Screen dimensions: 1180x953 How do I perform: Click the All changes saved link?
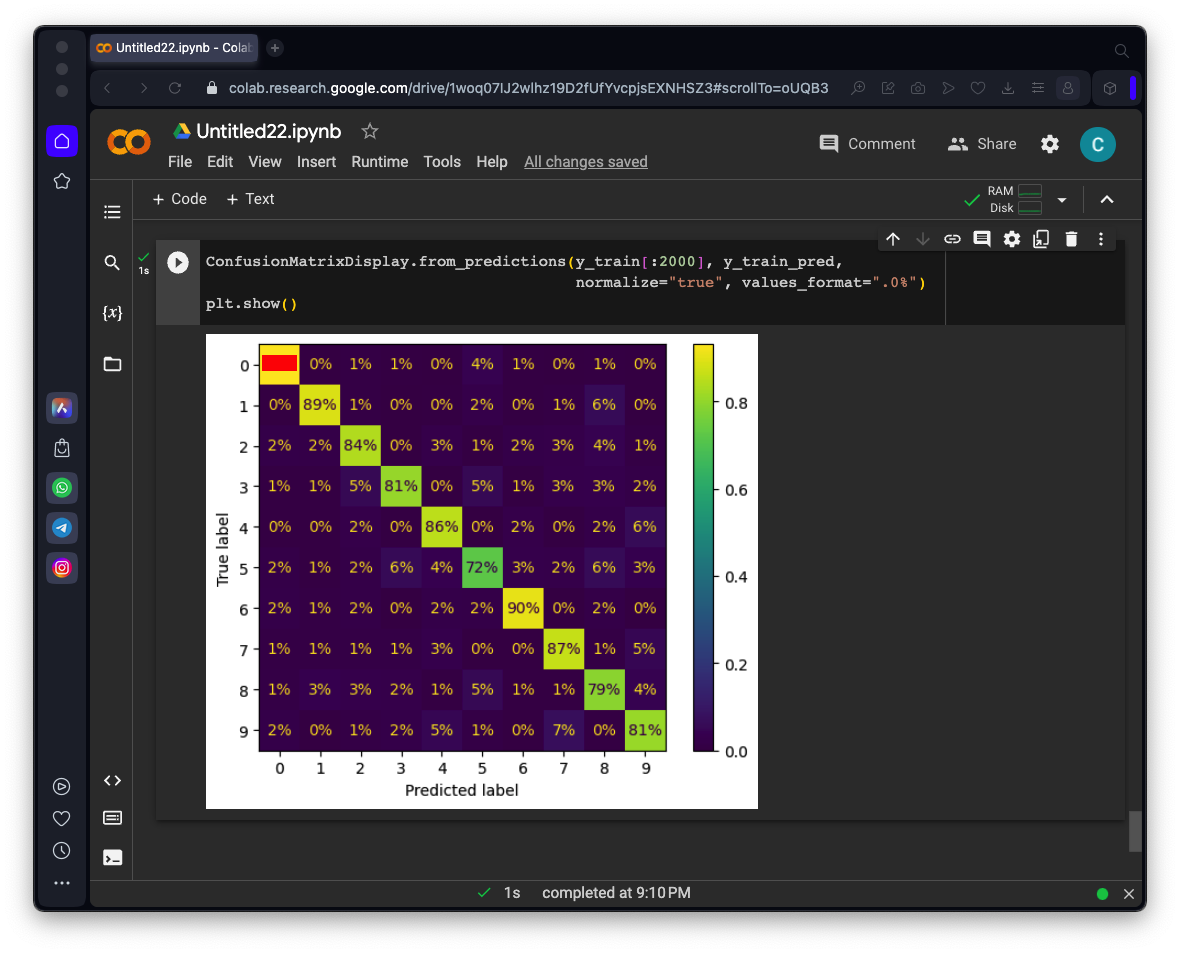coord(586,162)
